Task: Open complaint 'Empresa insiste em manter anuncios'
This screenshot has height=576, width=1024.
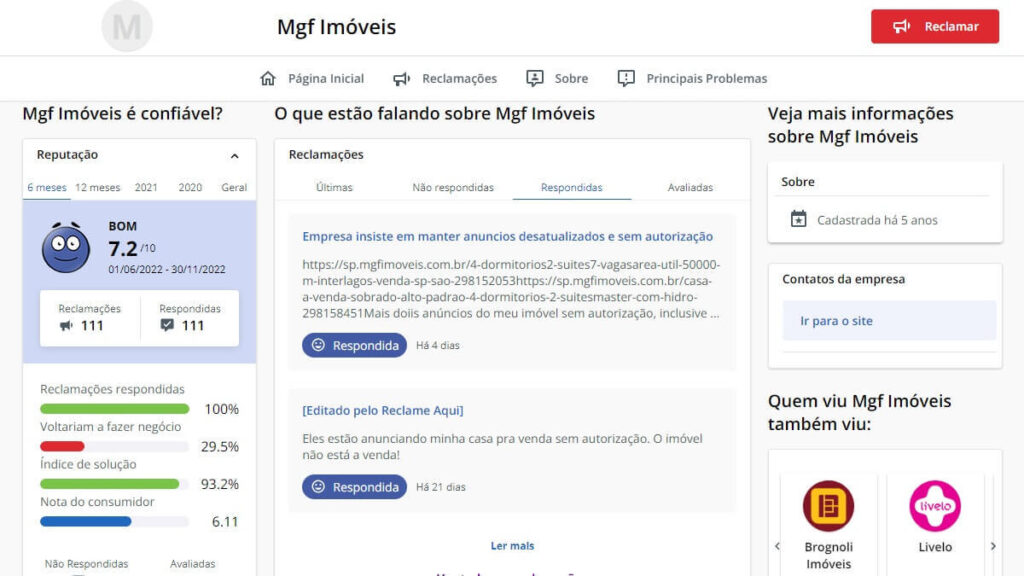Action: [507, 236]
